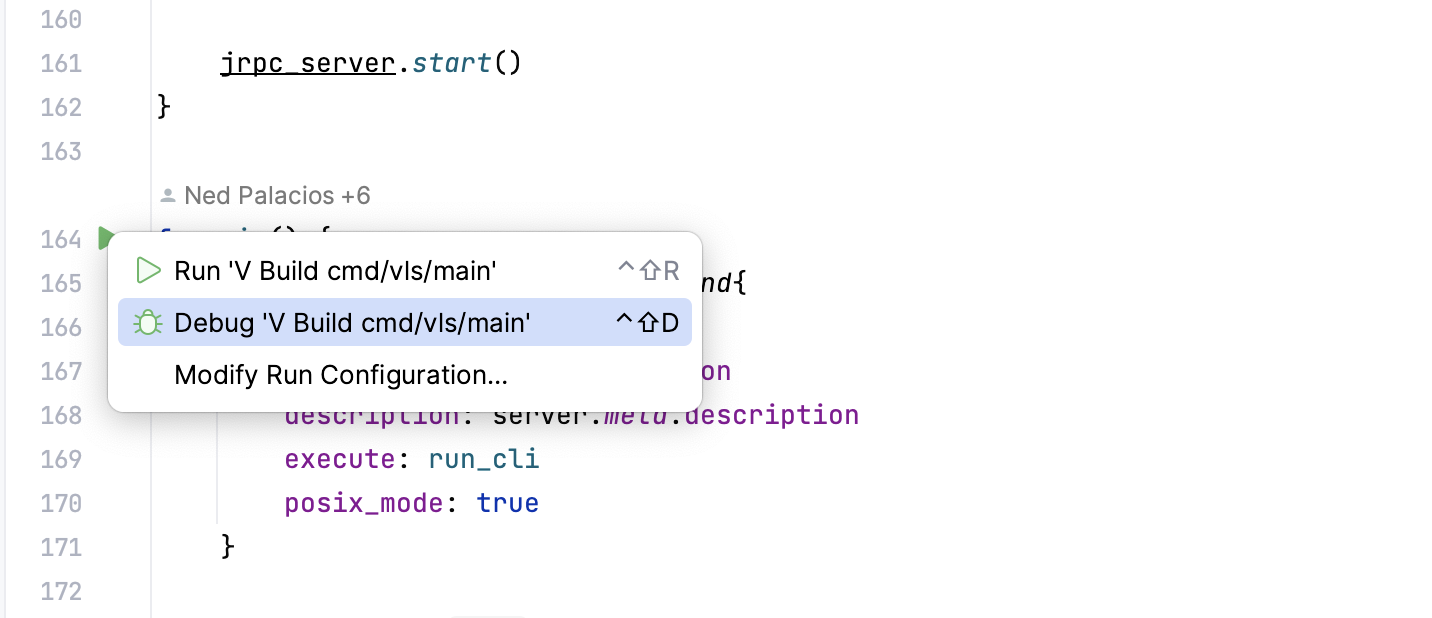This screenshot has height=618, width=1432.
Task: Click the play icon beside Run menu entry
Action: point(148,270)
